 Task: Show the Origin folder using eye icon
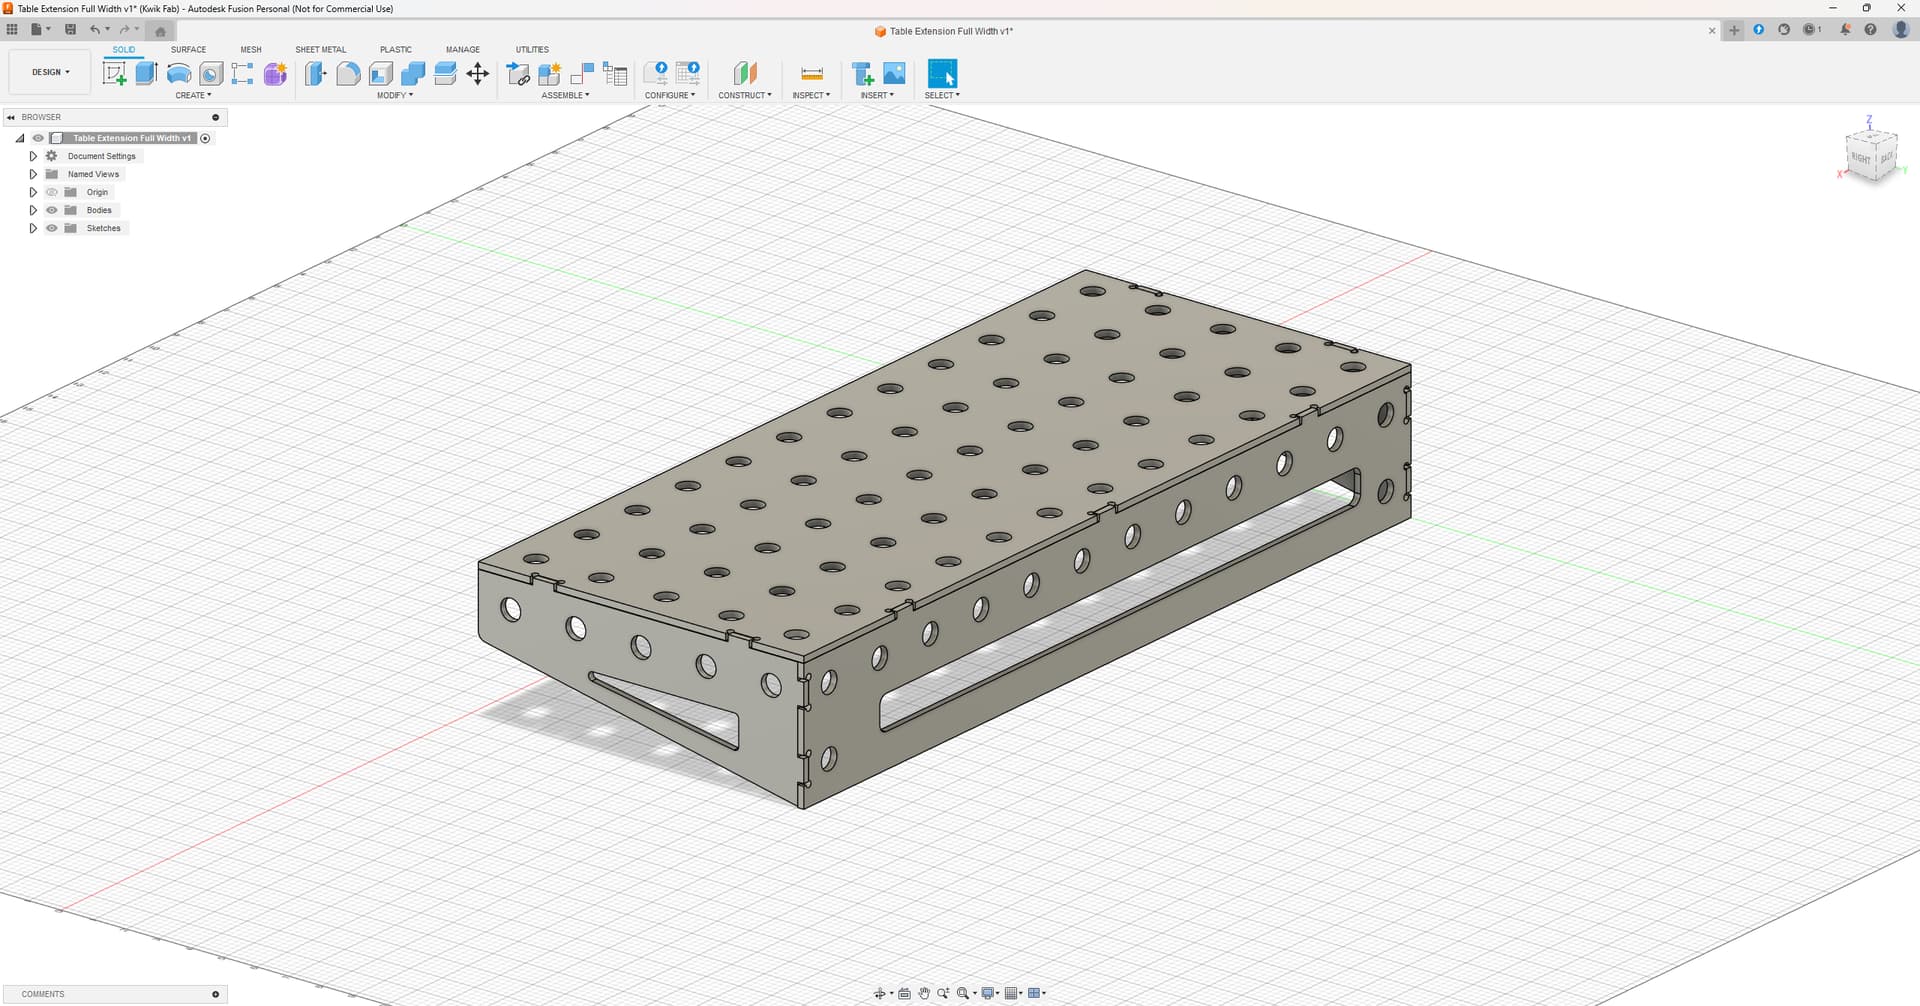(52, 192)
